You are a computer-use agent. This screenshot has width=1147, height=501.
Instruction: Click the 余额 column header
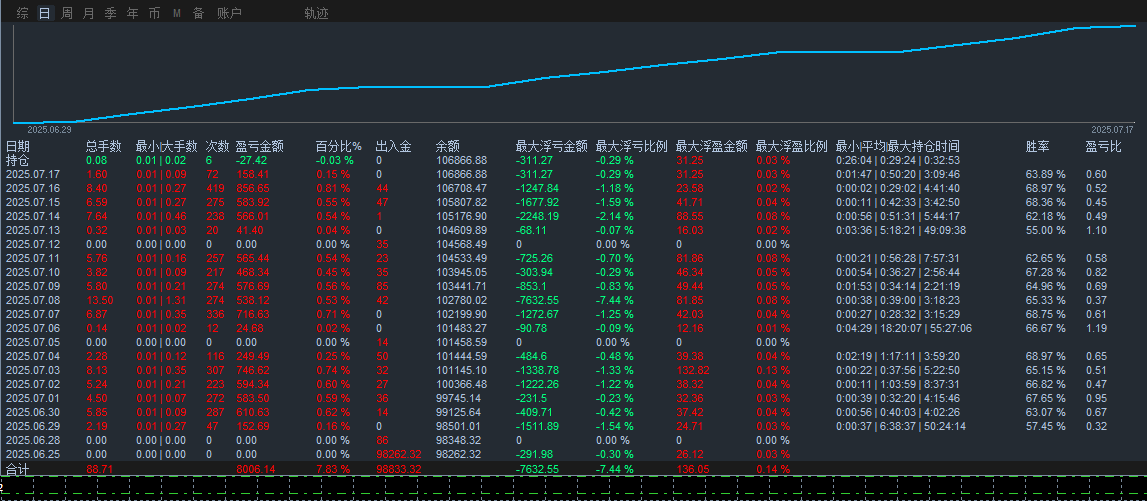448,146
